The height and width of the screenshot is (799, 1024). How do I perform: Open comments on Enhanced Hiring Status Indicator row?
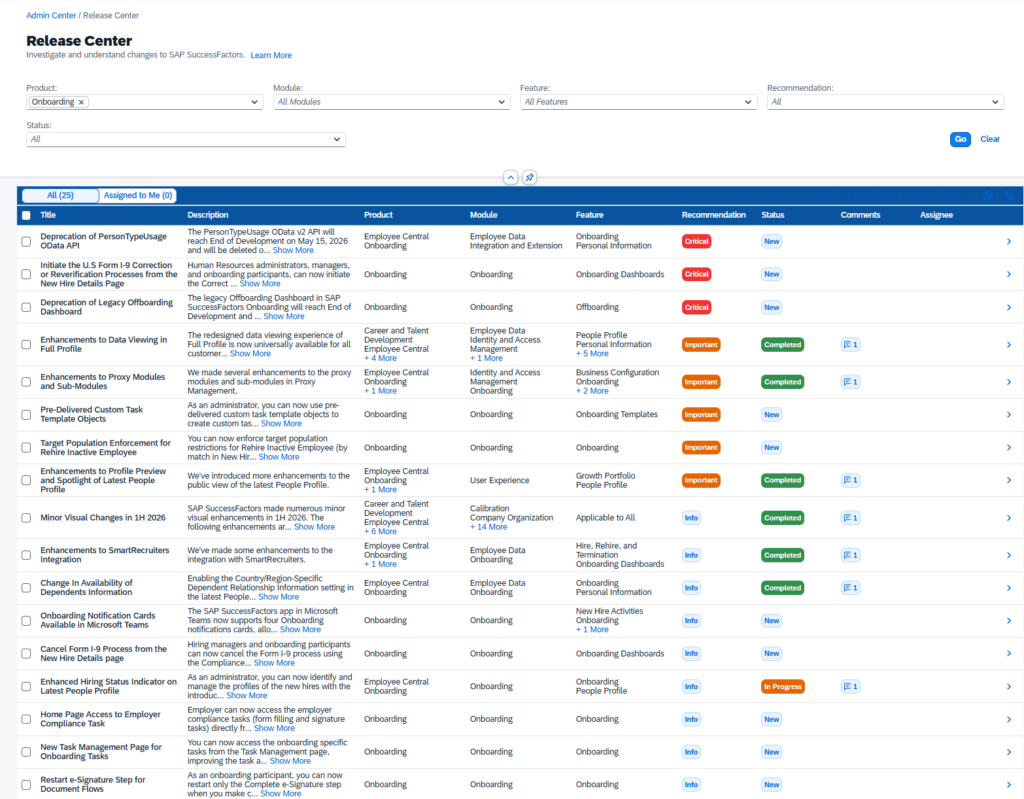point(850,687)
